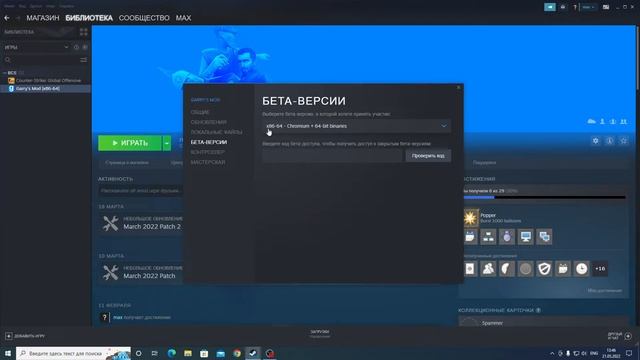The width and height of the screenshot is (640, 360).
Task: Go back with the left arrow
Action: [x=7, y=18]
